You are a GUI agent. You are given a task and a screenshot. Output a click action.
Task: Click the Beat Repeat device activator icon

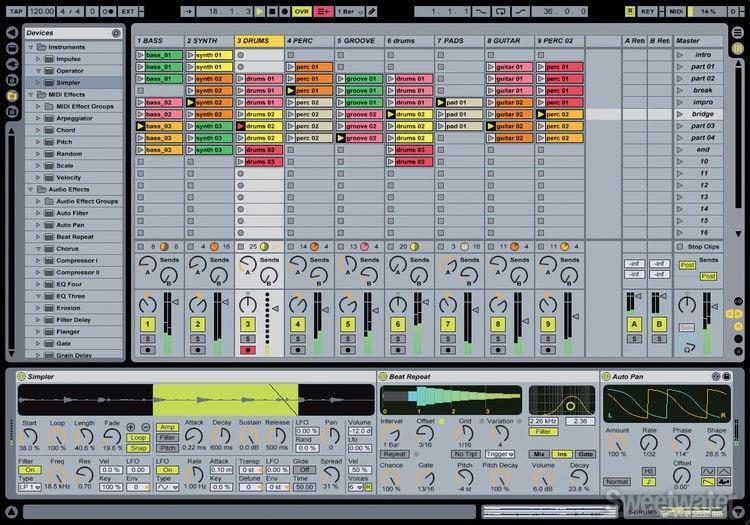tap(384, 377)
